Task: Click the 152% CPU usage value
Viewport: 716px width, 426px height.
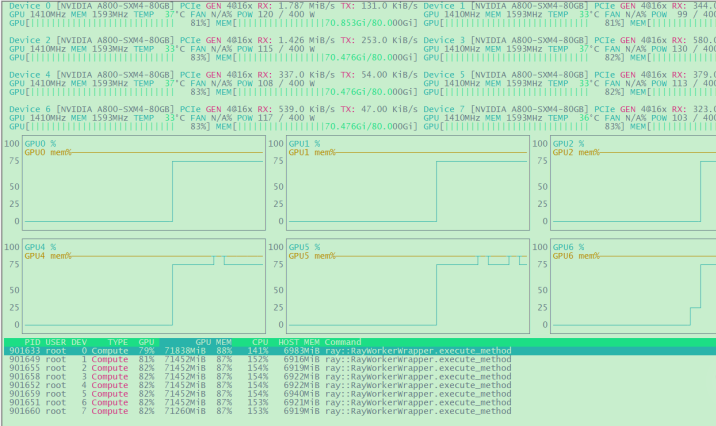Action: tap(258, 359)
